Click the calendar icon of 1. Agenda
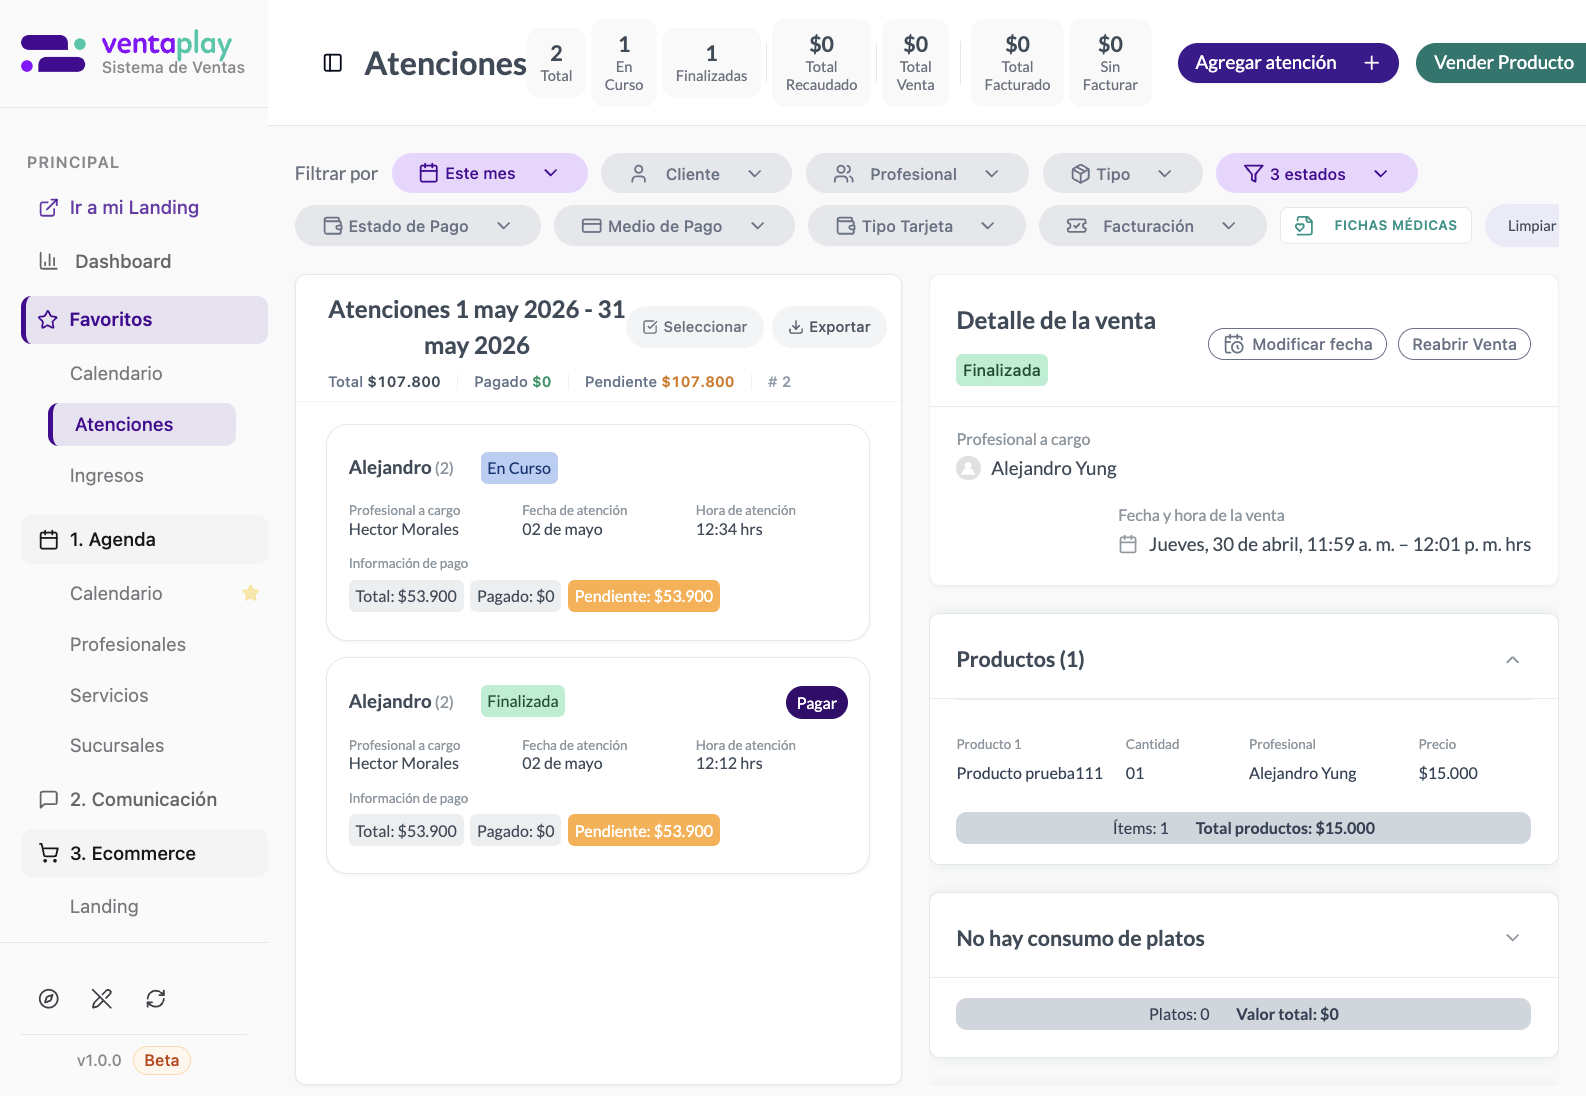1586x1096 pixels. pyautogui.click(x=49, y=540)
